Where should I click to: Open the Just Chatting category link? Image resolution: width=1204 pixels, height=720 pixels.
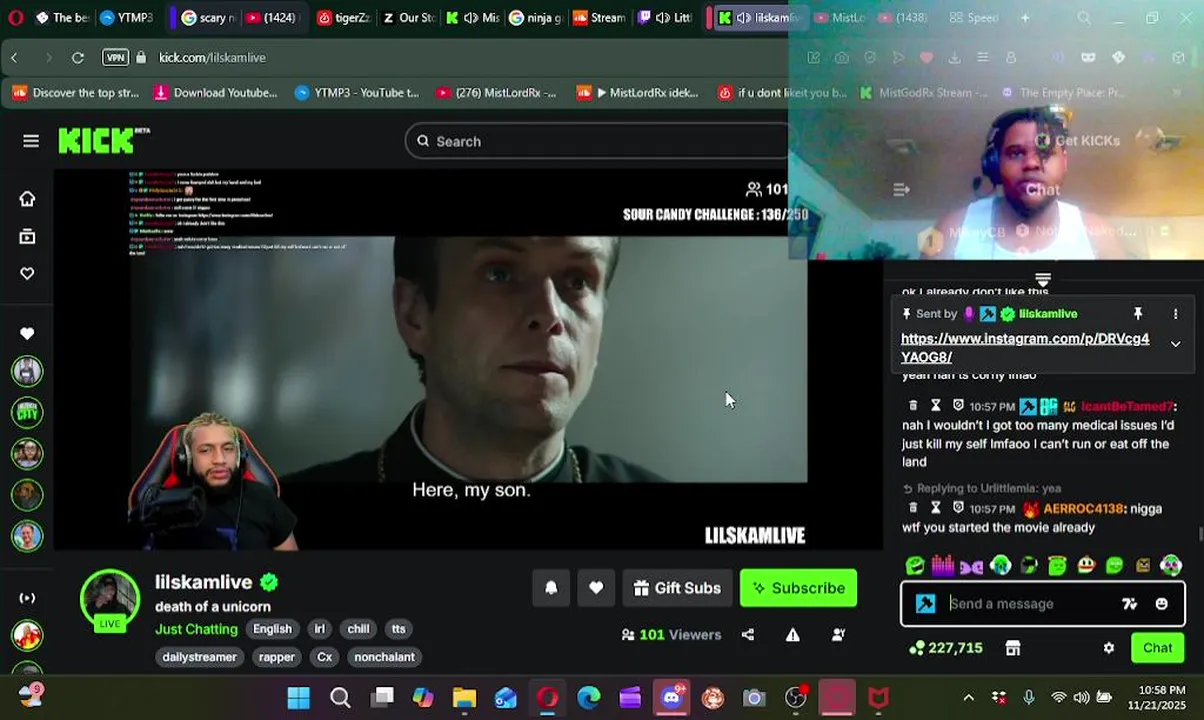click(x=196, y=629)
